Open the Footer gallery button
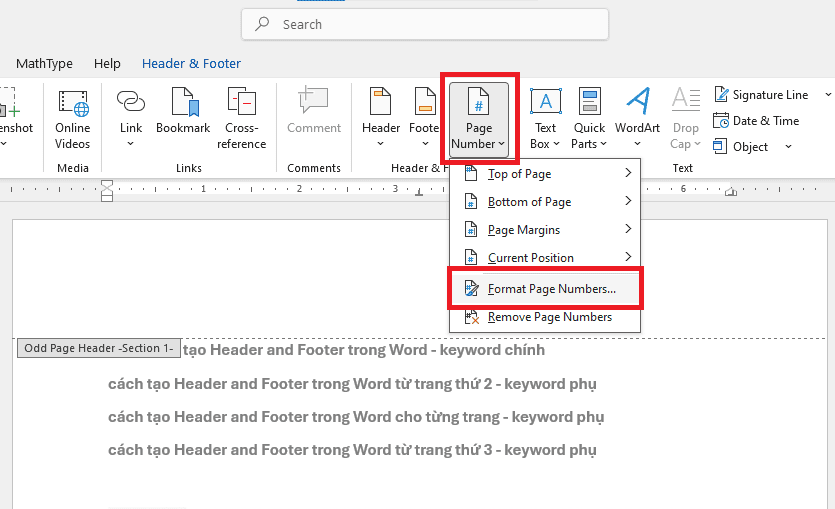 click(x=424, y=119)
